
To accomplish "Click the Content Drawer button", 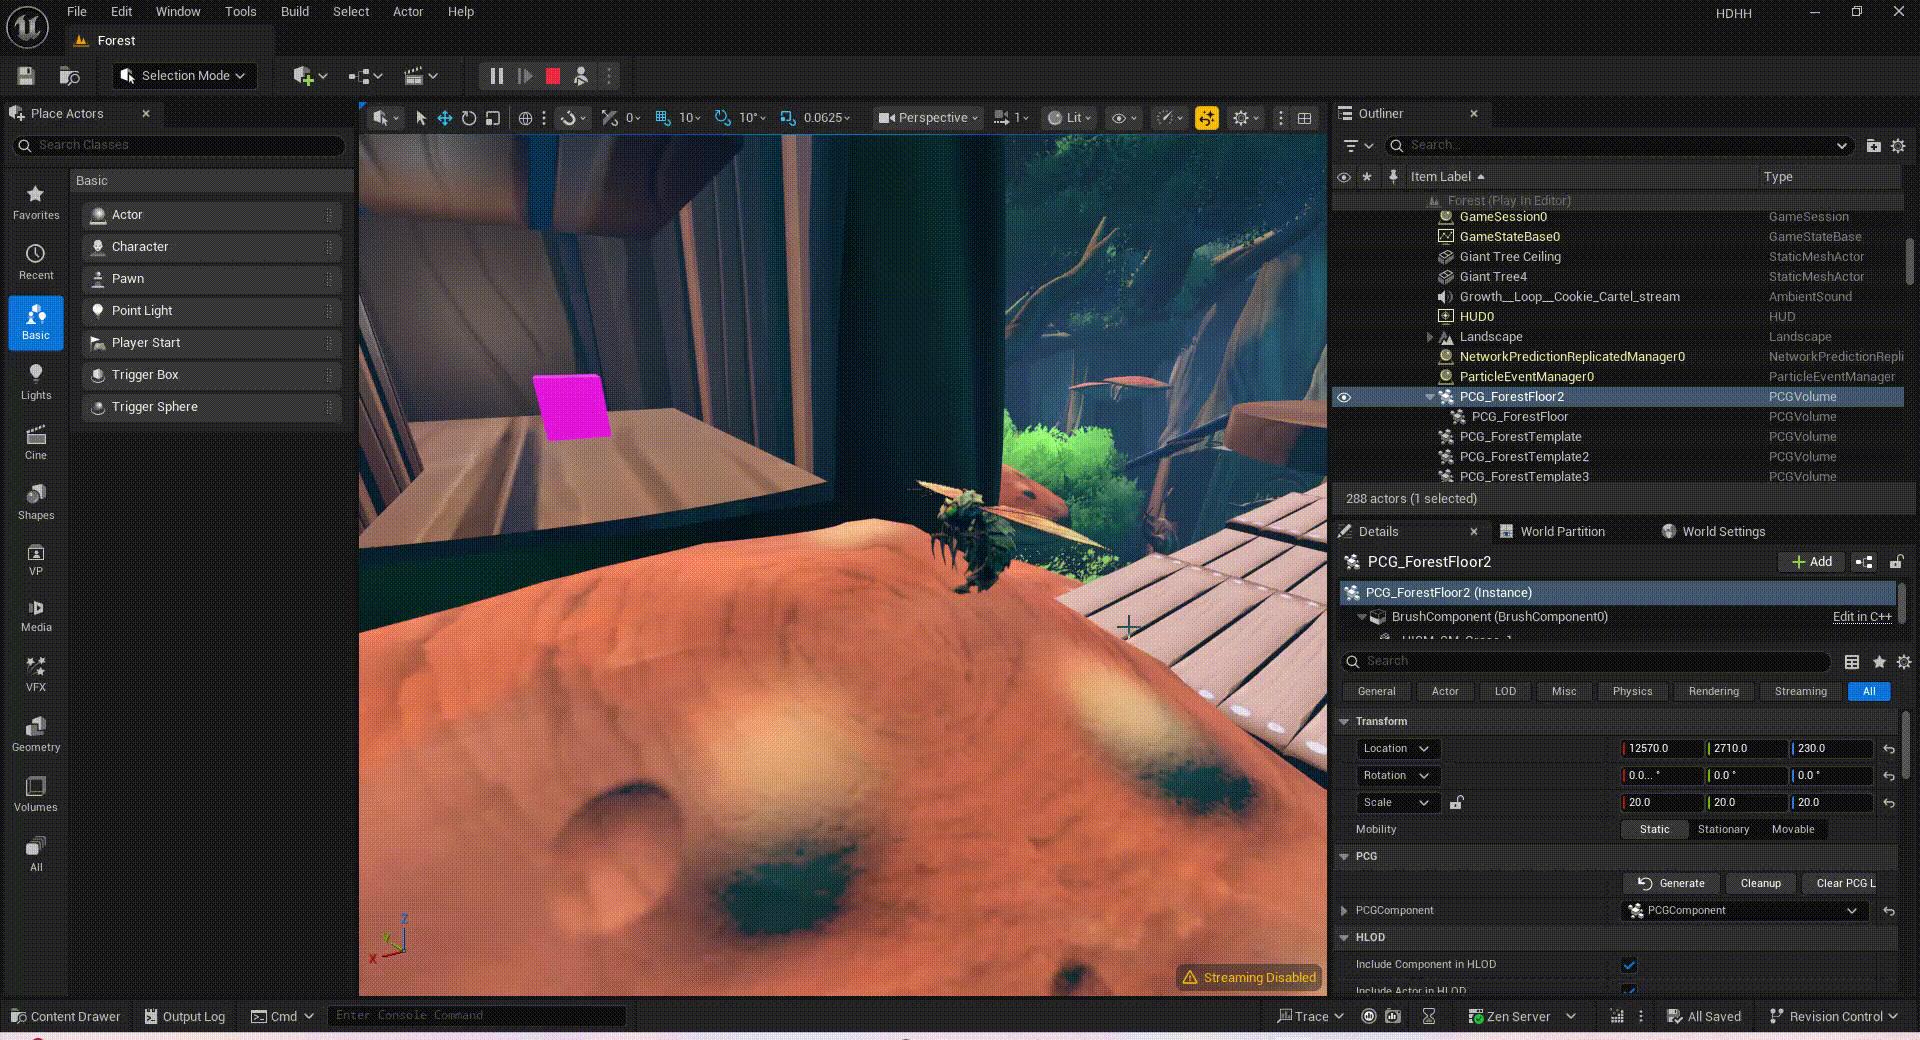I will (66, 1016).
